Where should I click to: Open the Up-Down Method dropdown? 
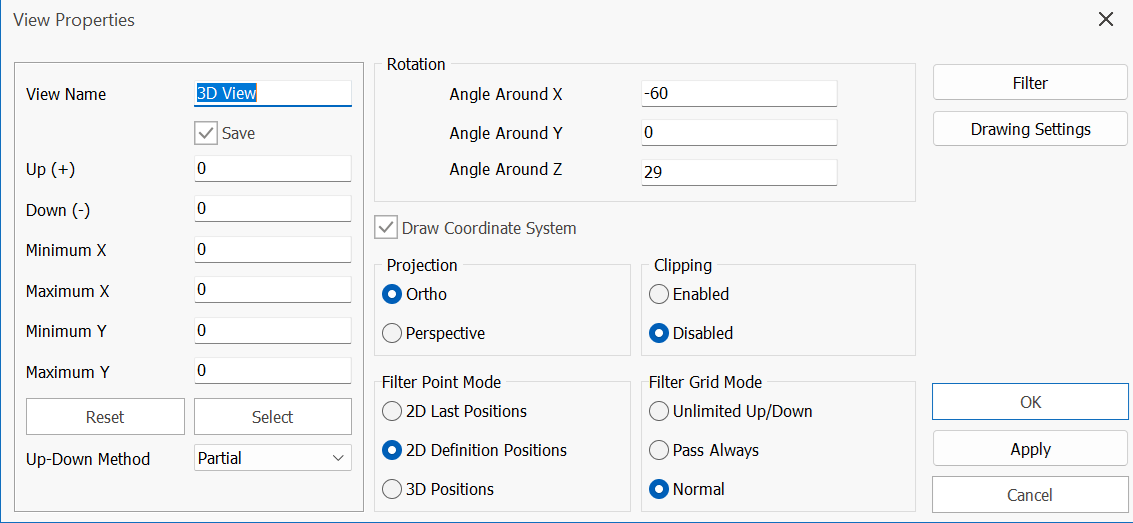tap(272, 458)
